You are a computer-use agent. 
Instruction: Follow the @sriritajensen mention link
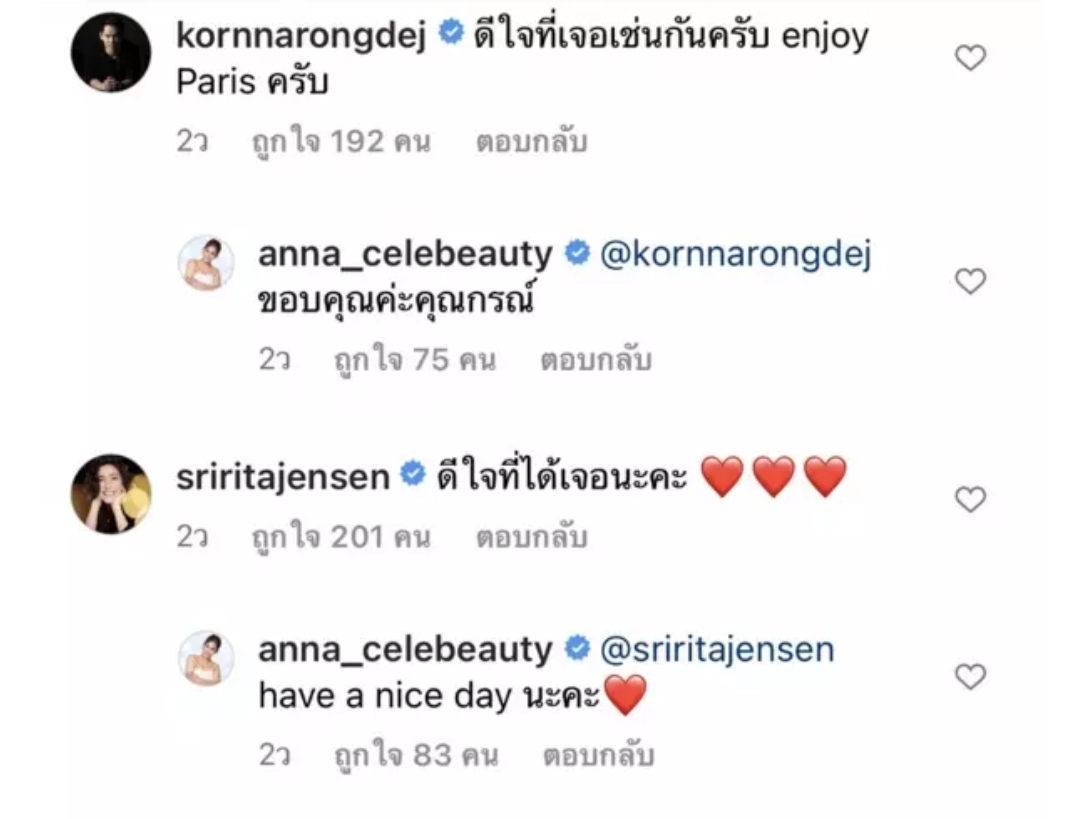point(717,650)
